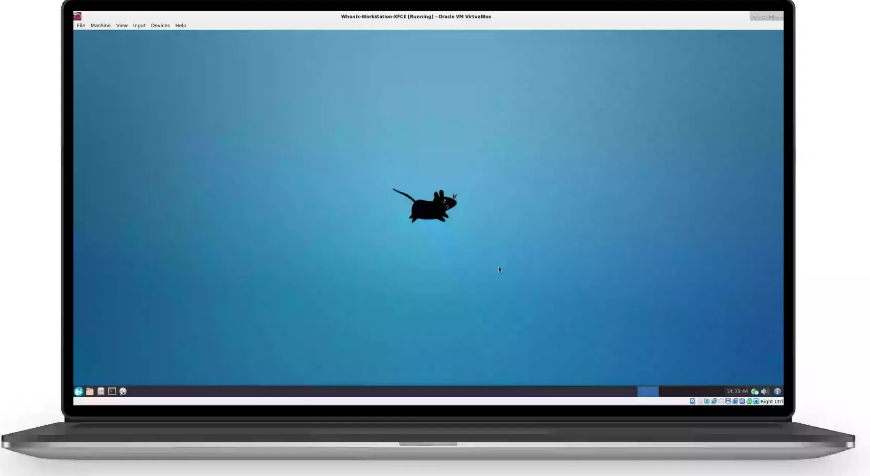Launch the Tor Browser globe icon
Viewport: 870px width, 476px height.
pos(123,391)
